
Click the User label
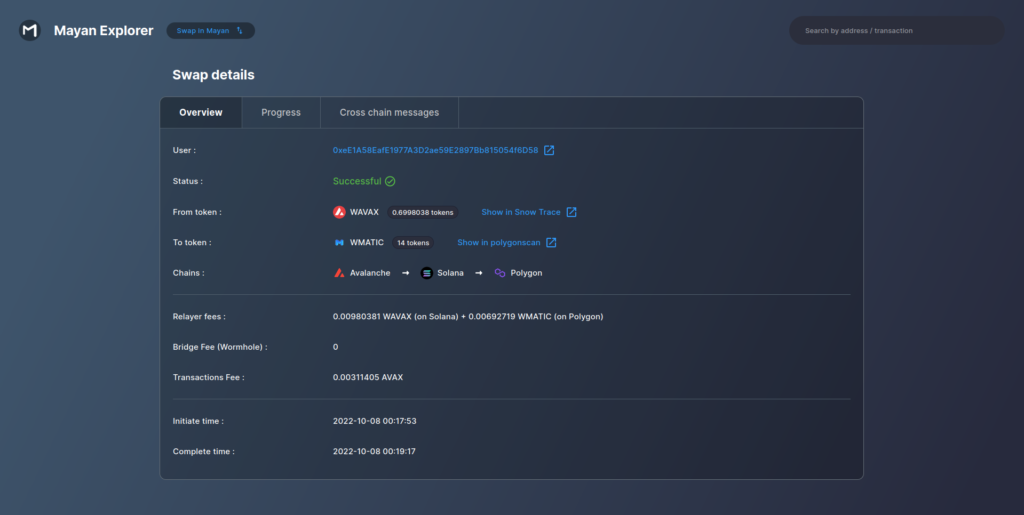184,150
